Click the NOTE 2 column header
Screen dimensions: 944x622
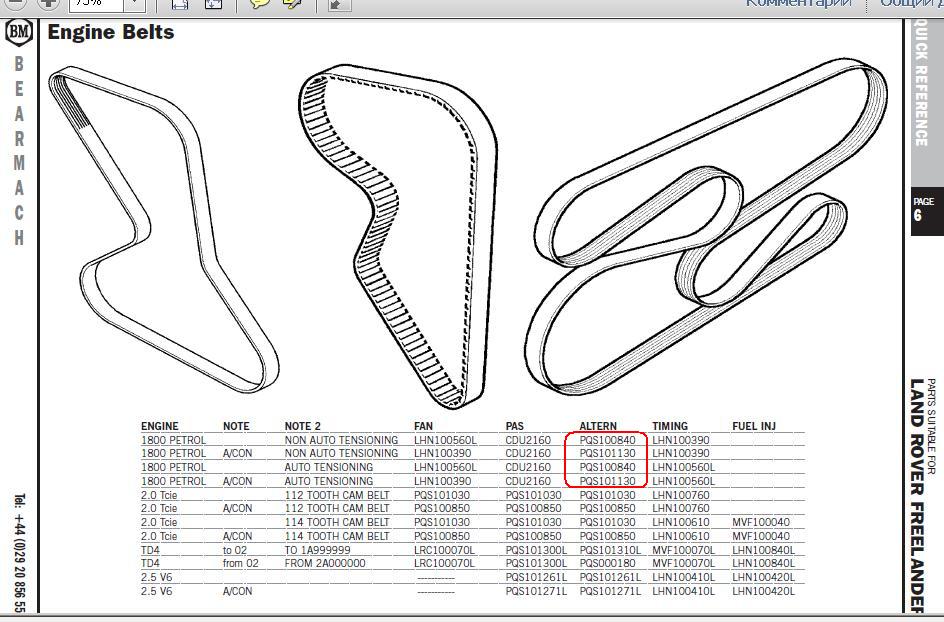pyautogui.click(x=303, y=426)
